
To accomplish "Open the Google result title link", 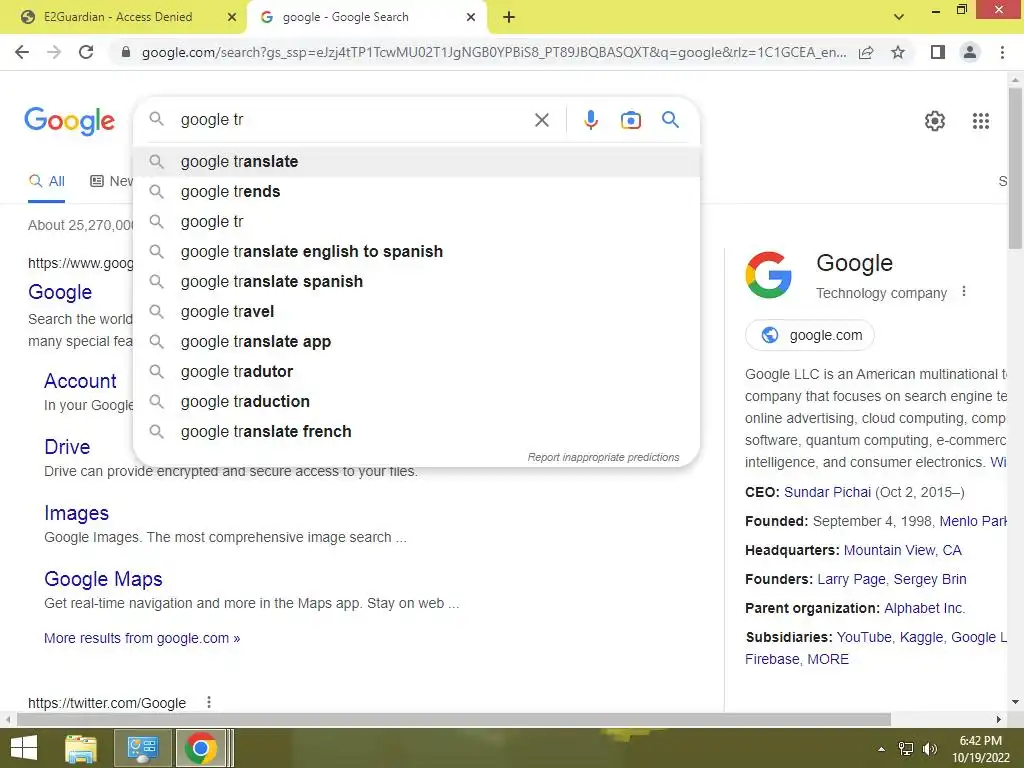I will tap(60, 292).
